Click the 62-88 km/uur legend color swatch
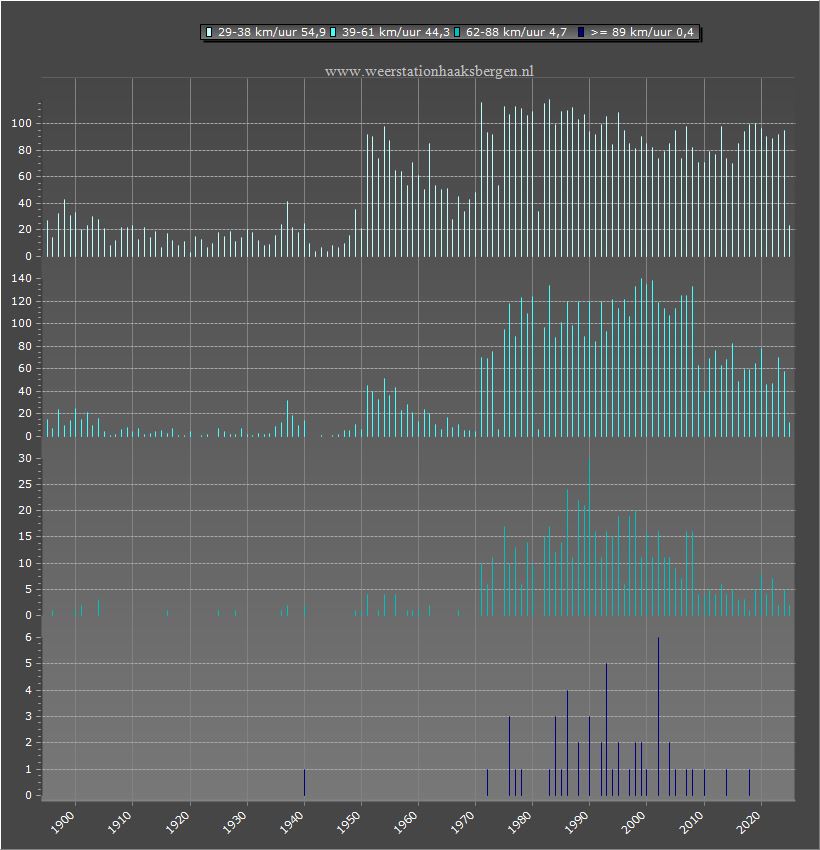The image size is (820, 850). 457,33
